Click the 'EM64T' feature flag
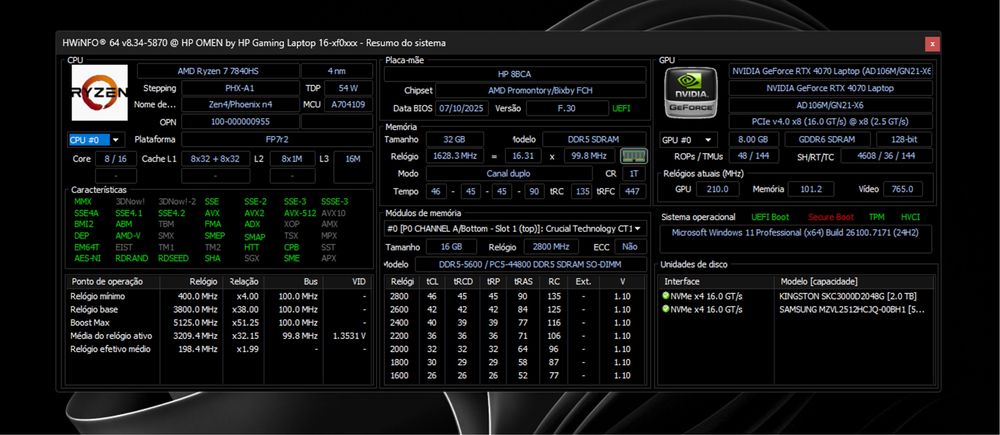This screenshot has height=435, width=1000. (86, 247)
